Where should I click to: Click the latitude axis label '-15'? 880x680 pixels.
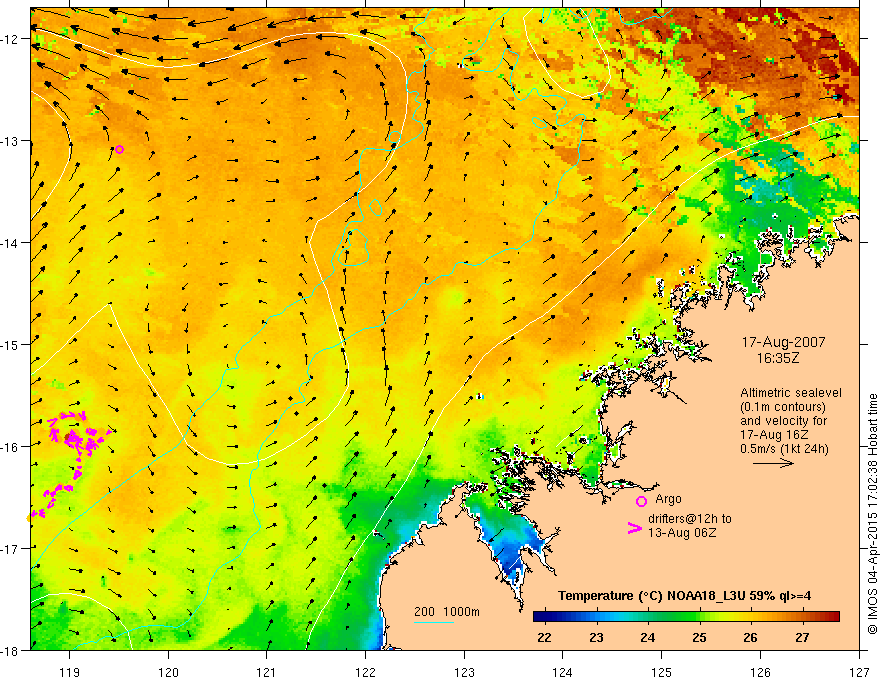click(10, 344)
